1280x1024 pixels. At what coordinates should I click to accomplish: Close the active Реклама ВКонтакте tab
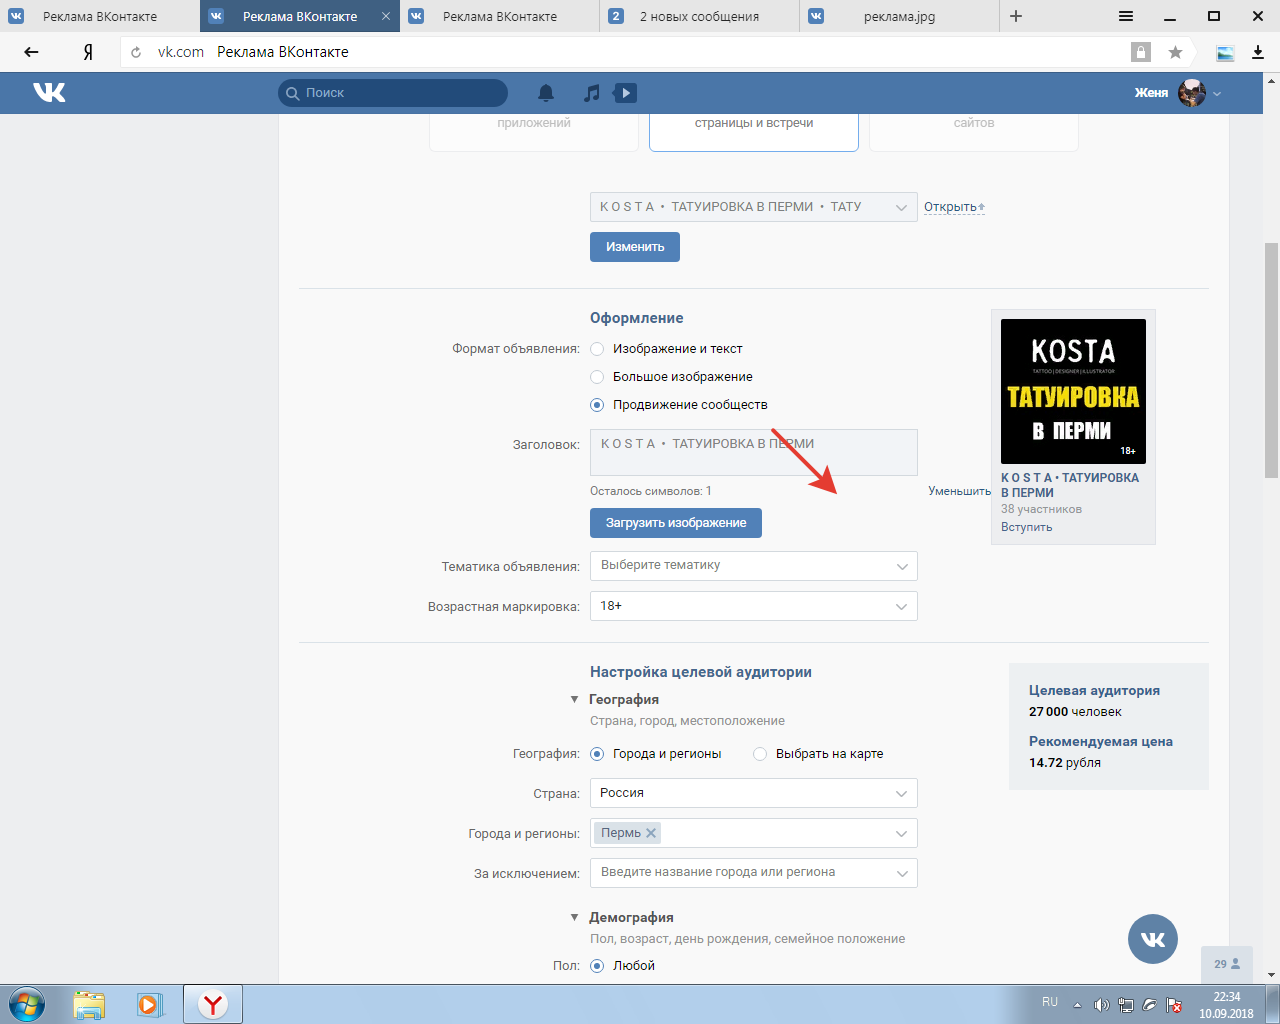coord(386,16)
